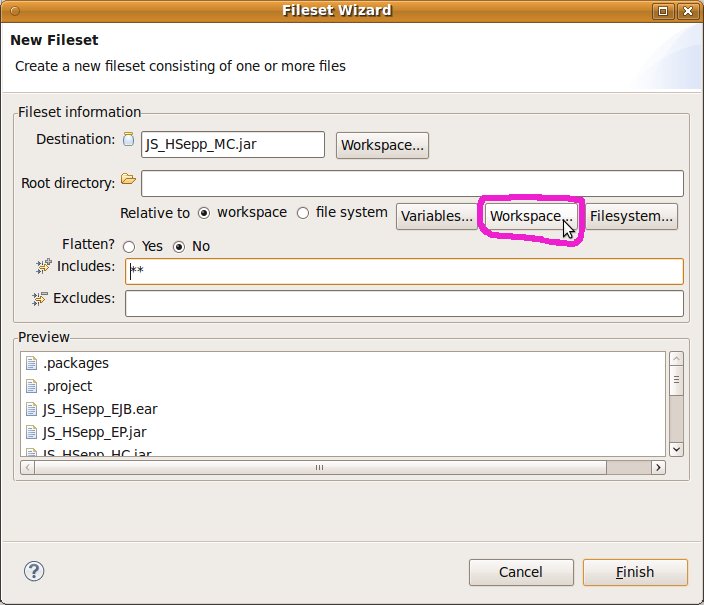Browse with the Filesystem... button
The height and width of the screenshot is (605, 704).
pos(632,216)
